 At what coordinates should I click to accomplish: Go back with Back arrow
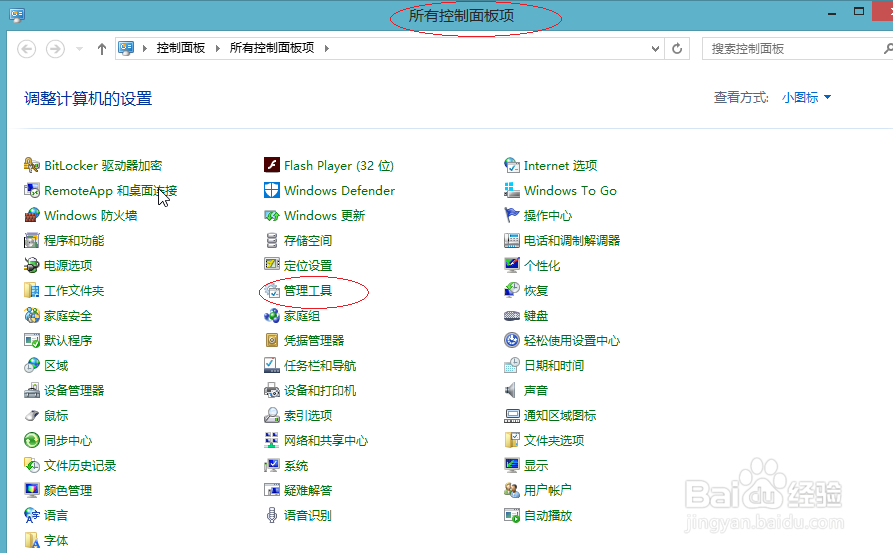coord(26,48)
